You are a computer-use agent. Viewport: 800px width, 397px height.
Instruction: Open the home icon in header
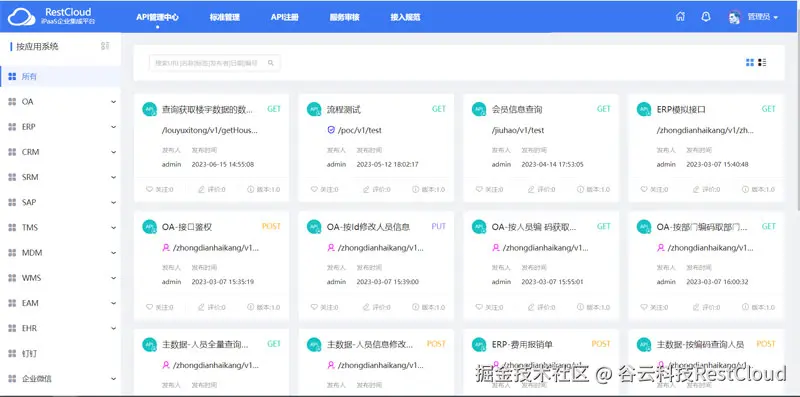680,16
